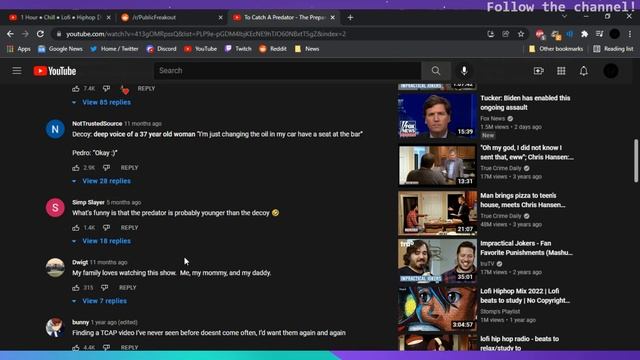Open the YouTube account avatar menu
Viewport: 640px width, 360px height.
coord(611,71)
